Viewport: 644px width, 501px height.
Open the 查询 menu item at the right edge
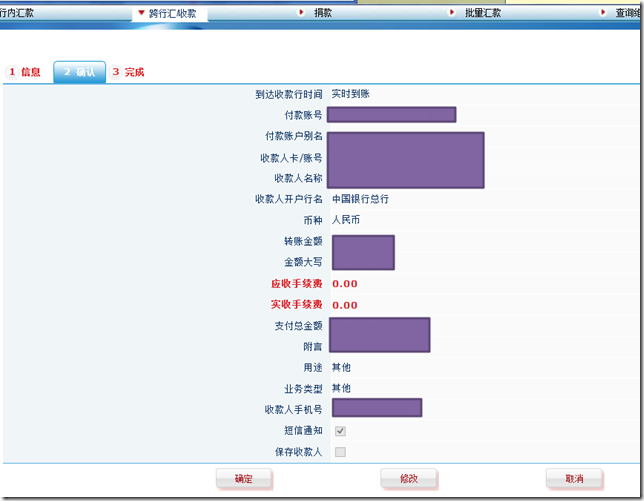(x=629, y=13)
